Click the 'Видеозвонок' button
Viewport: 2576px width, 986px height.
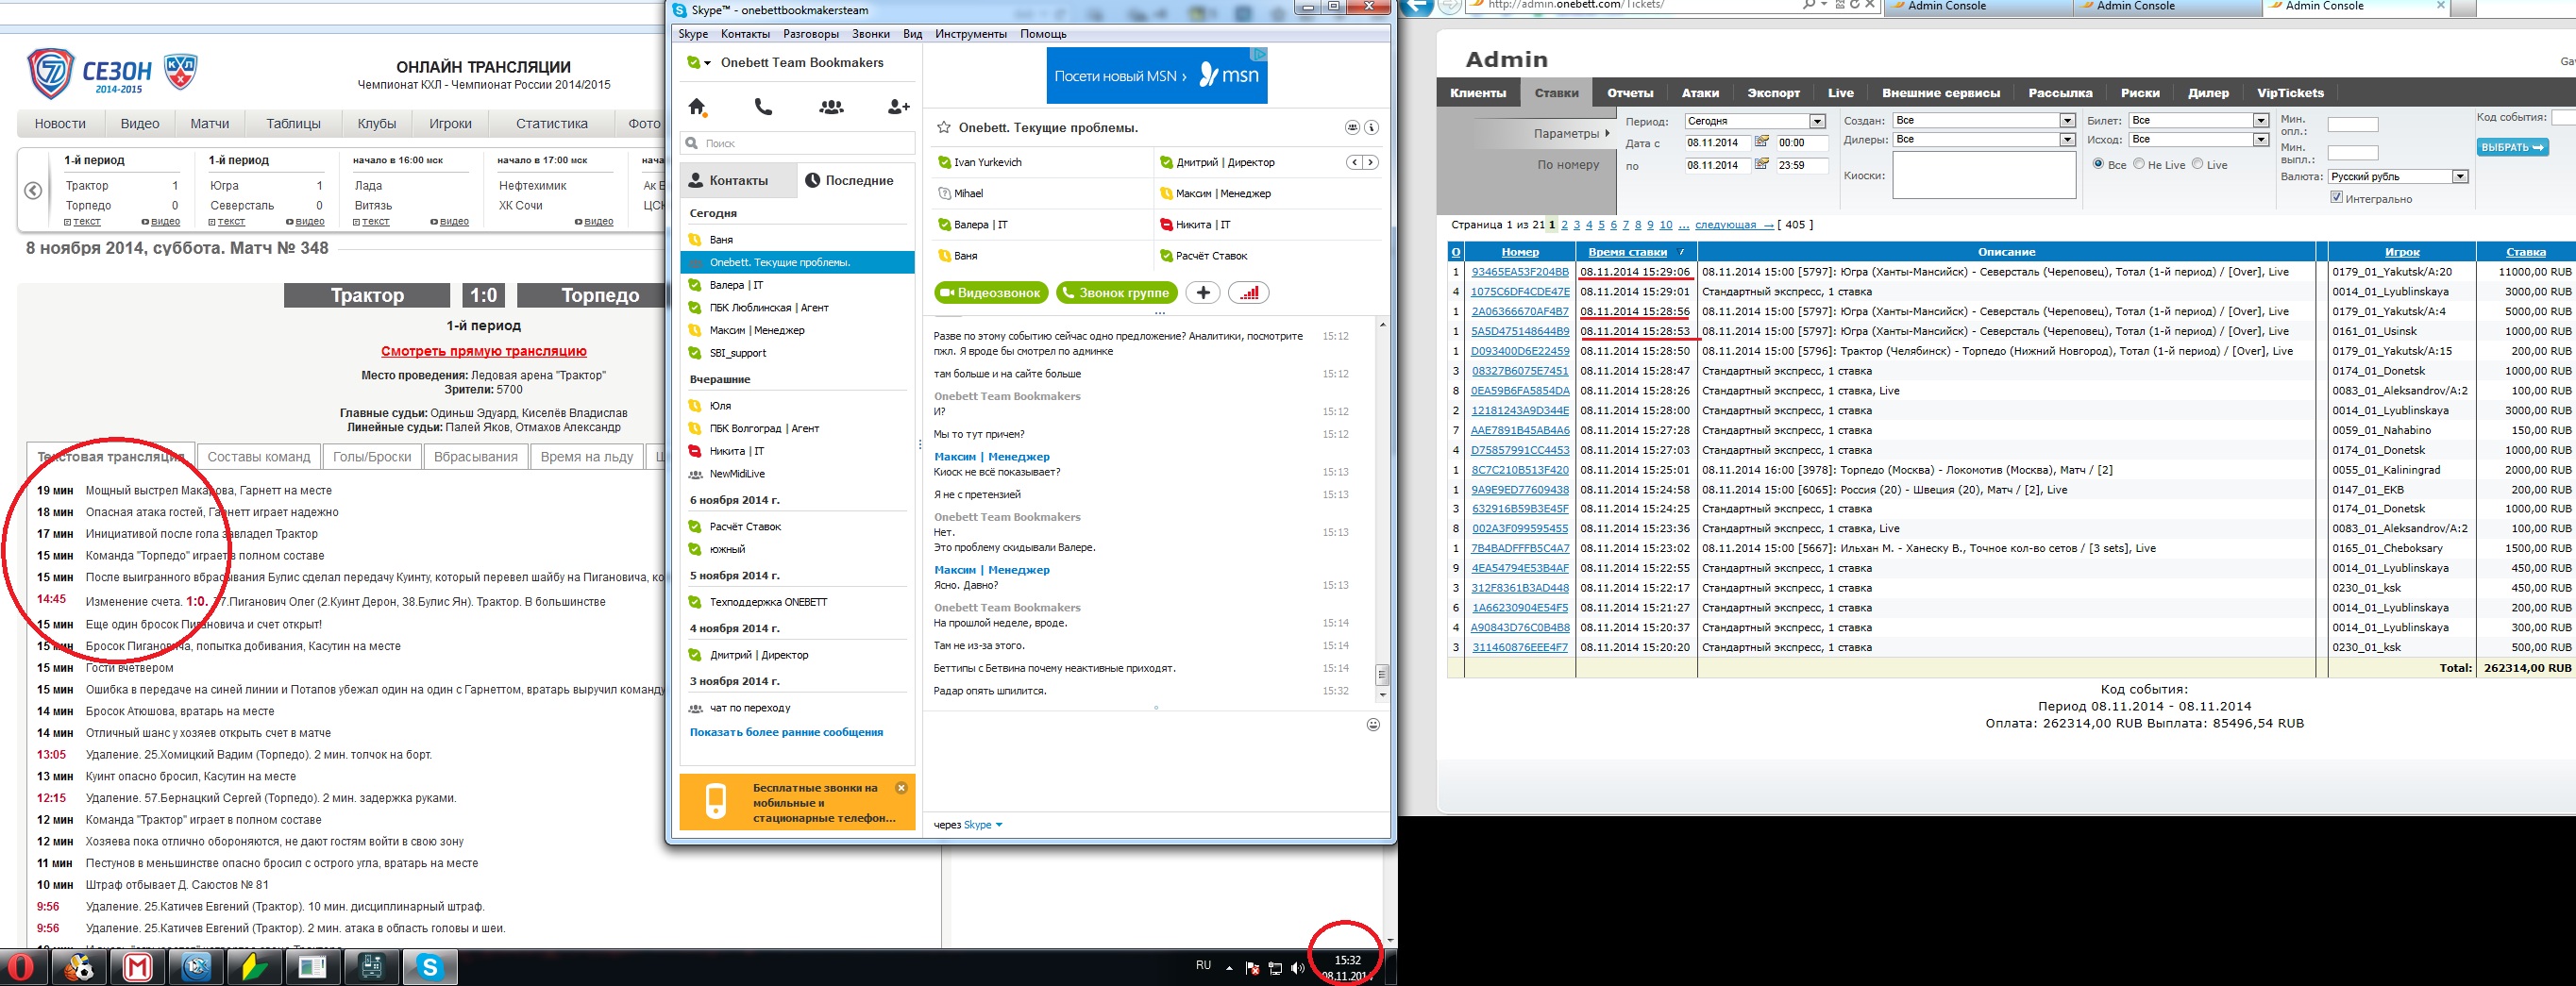[992, 293]
